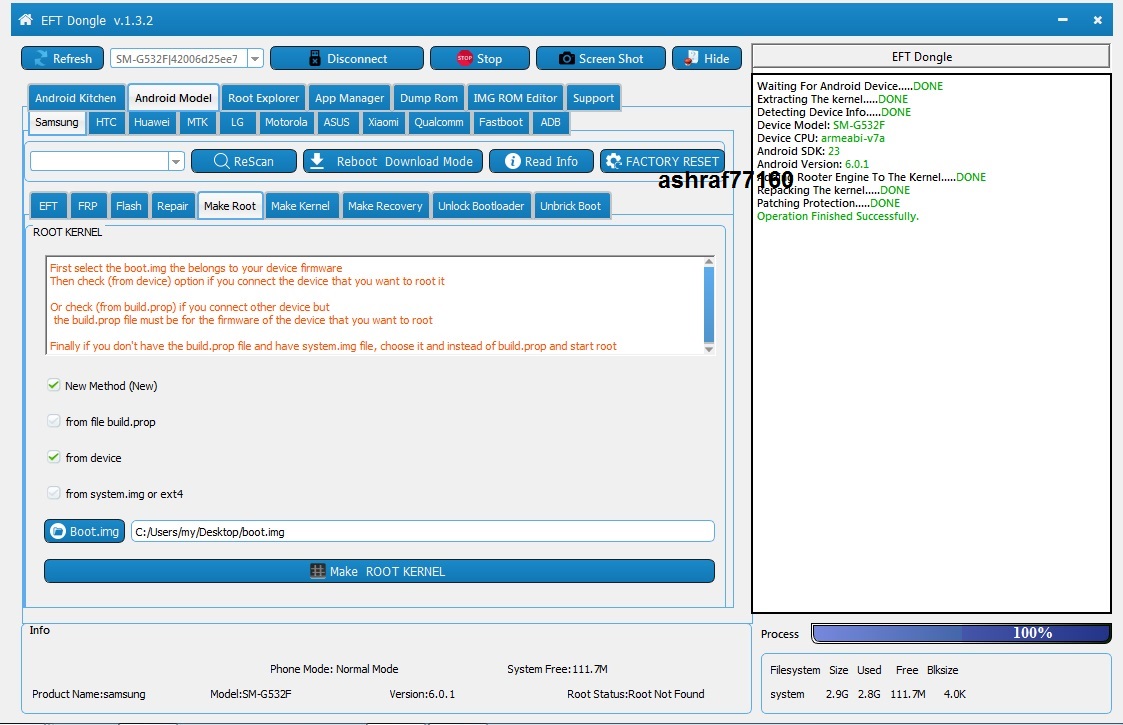Viewport: 1123px width, 725px height.
Task: Click the instructions scrollbar down arrow
Action: click(709, 349)
